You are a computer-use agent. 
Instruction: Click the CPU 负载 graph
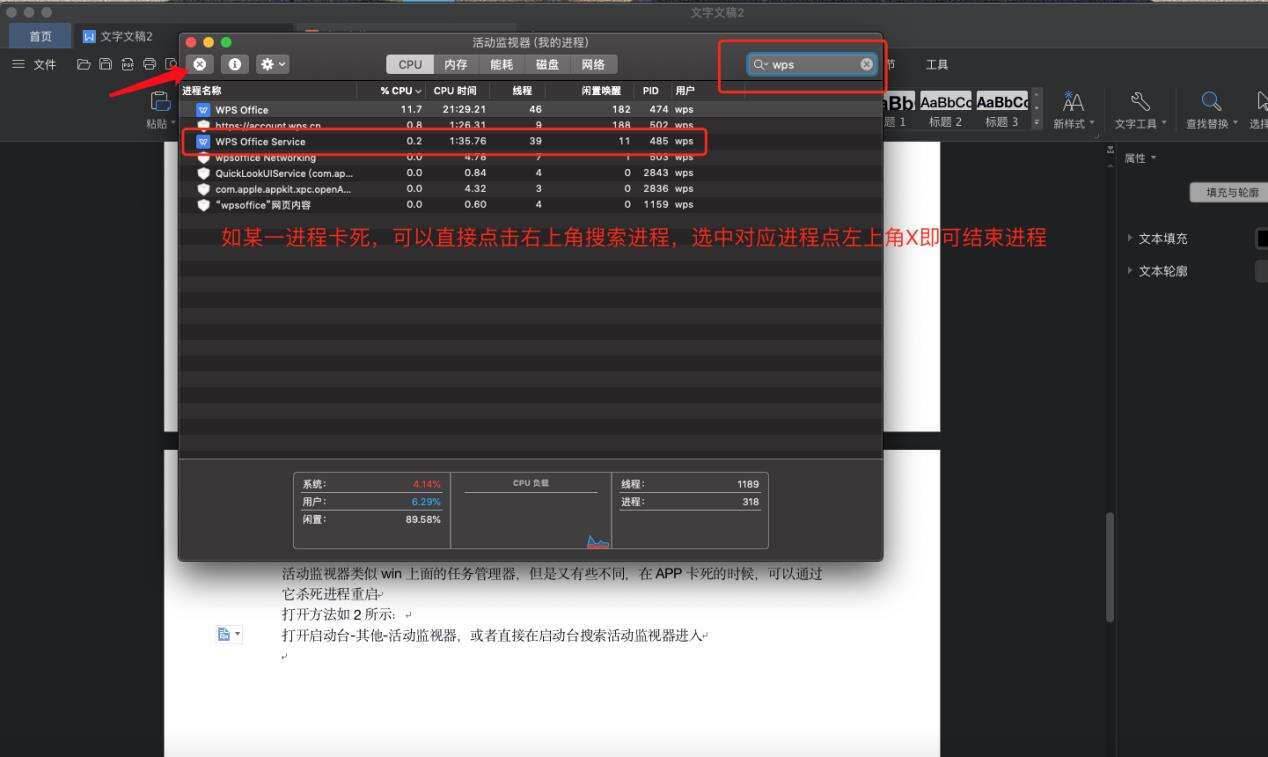530,510
